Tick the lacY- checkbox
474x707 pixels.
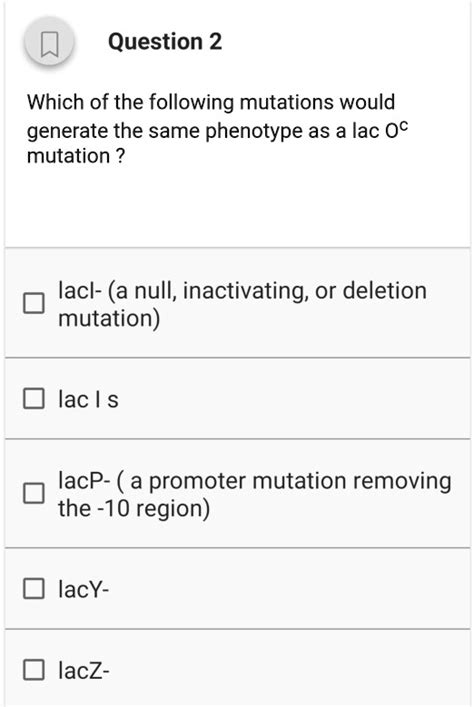click(34, 588)
